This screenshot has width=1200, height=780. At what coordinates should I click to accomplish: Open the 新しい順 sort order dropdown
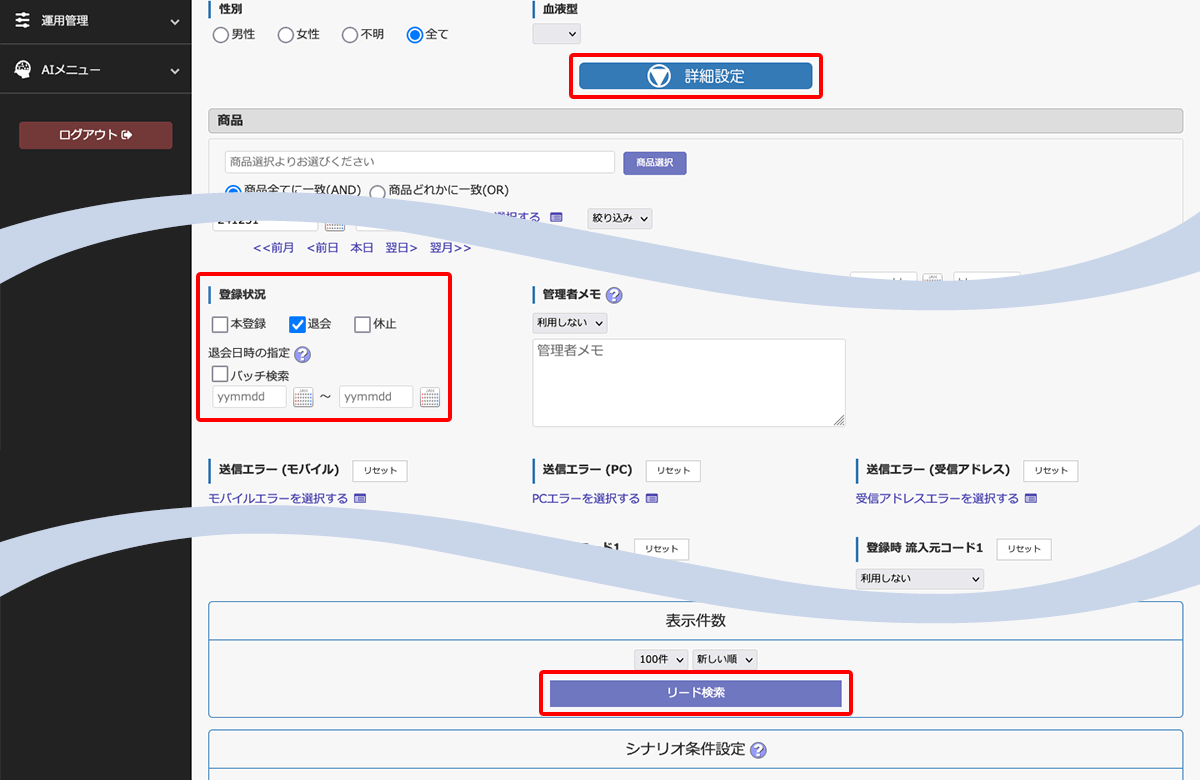click(725, 659)
